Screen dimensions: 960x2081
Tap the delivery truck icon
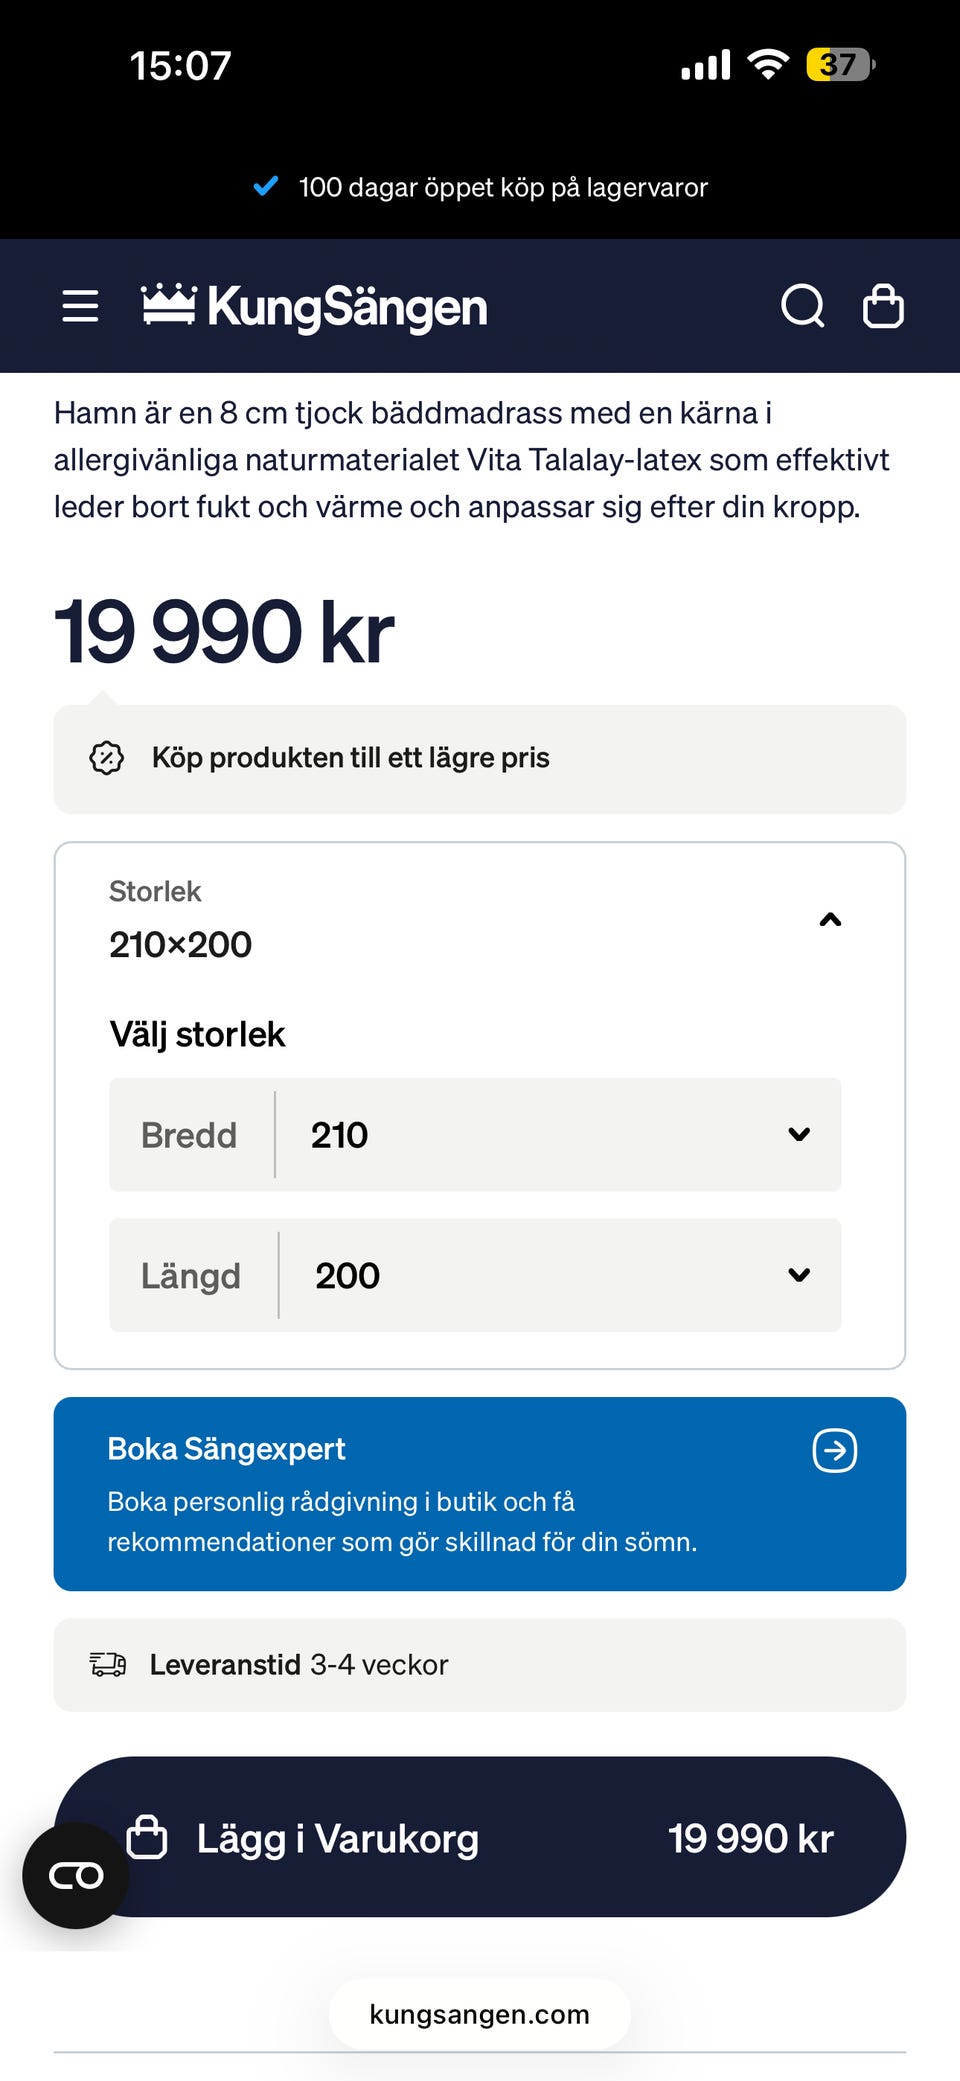point(108,1664)
